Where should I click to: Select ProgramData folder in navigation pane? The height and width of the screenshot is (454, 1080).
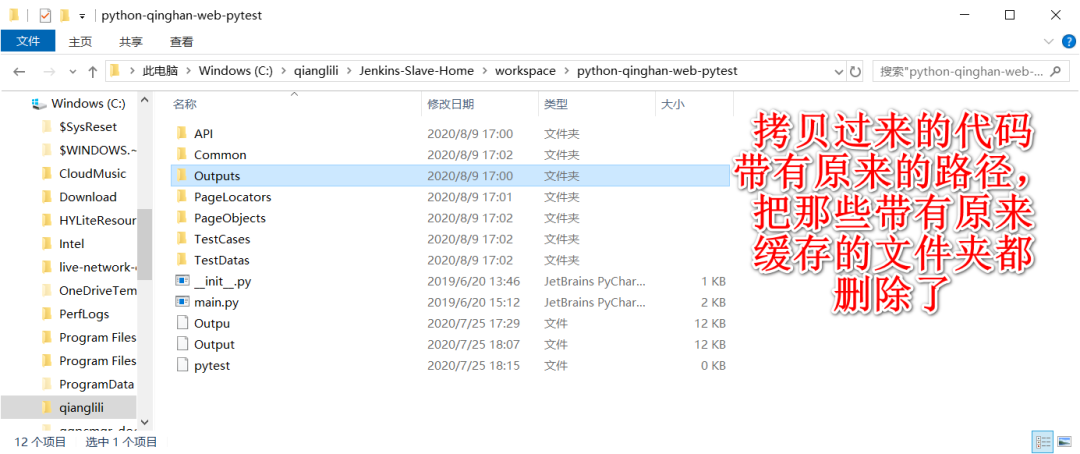(x=96, y=384)
